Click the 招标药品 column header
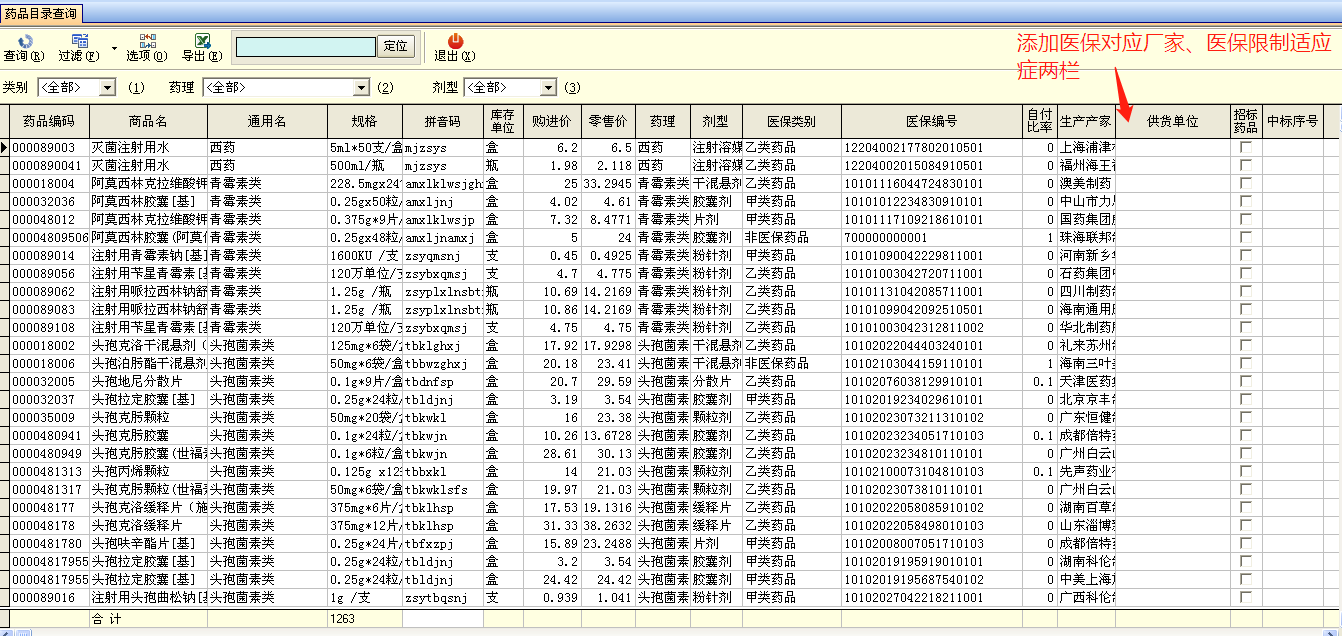Screen dimensions: 1342x636 coord(1246,121)
